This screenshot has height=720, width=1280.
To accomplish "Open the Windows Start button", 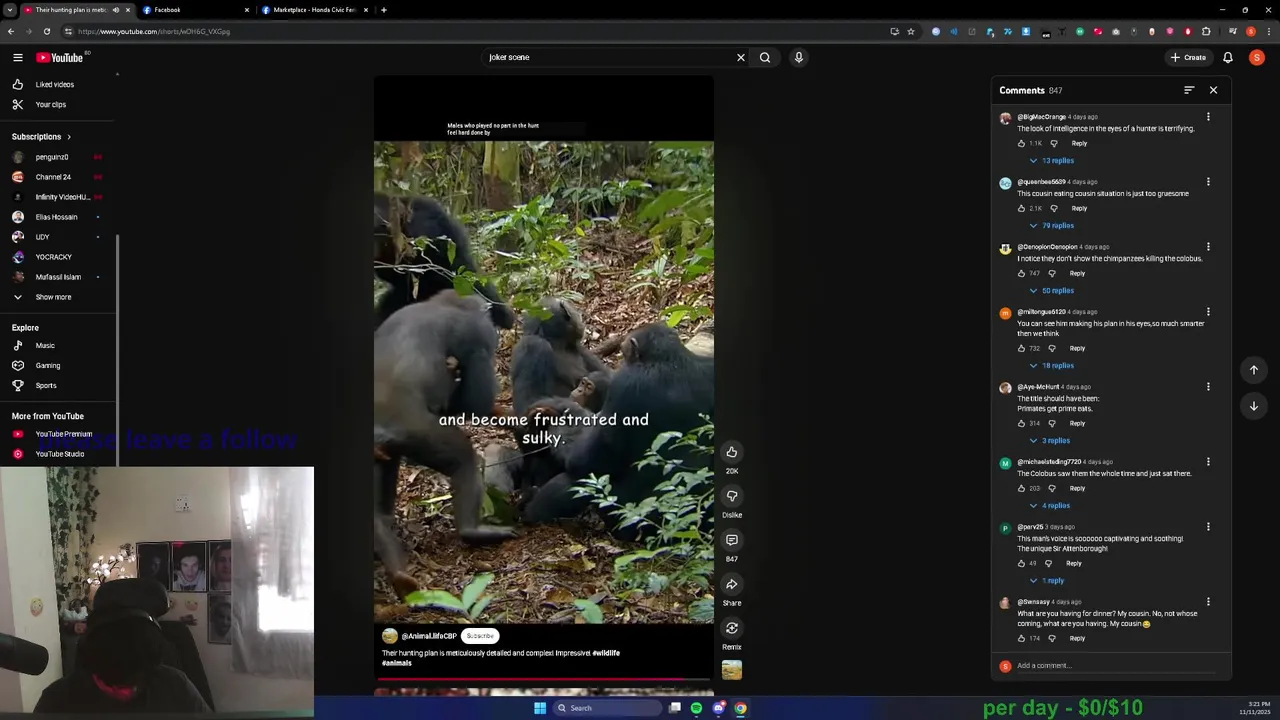I will 540,708.
